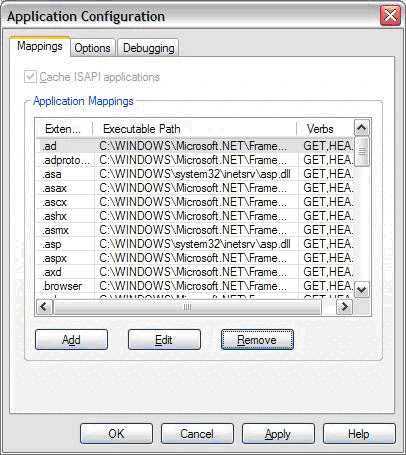Select the .aspx extension row
Screen dimensions: 406x455
[195, 258]
